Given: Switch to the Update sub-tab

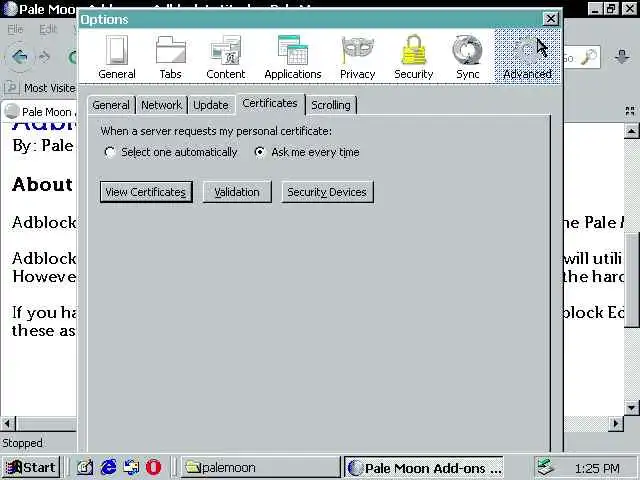Looking at the screenshot, I should [x=211, y=105].
